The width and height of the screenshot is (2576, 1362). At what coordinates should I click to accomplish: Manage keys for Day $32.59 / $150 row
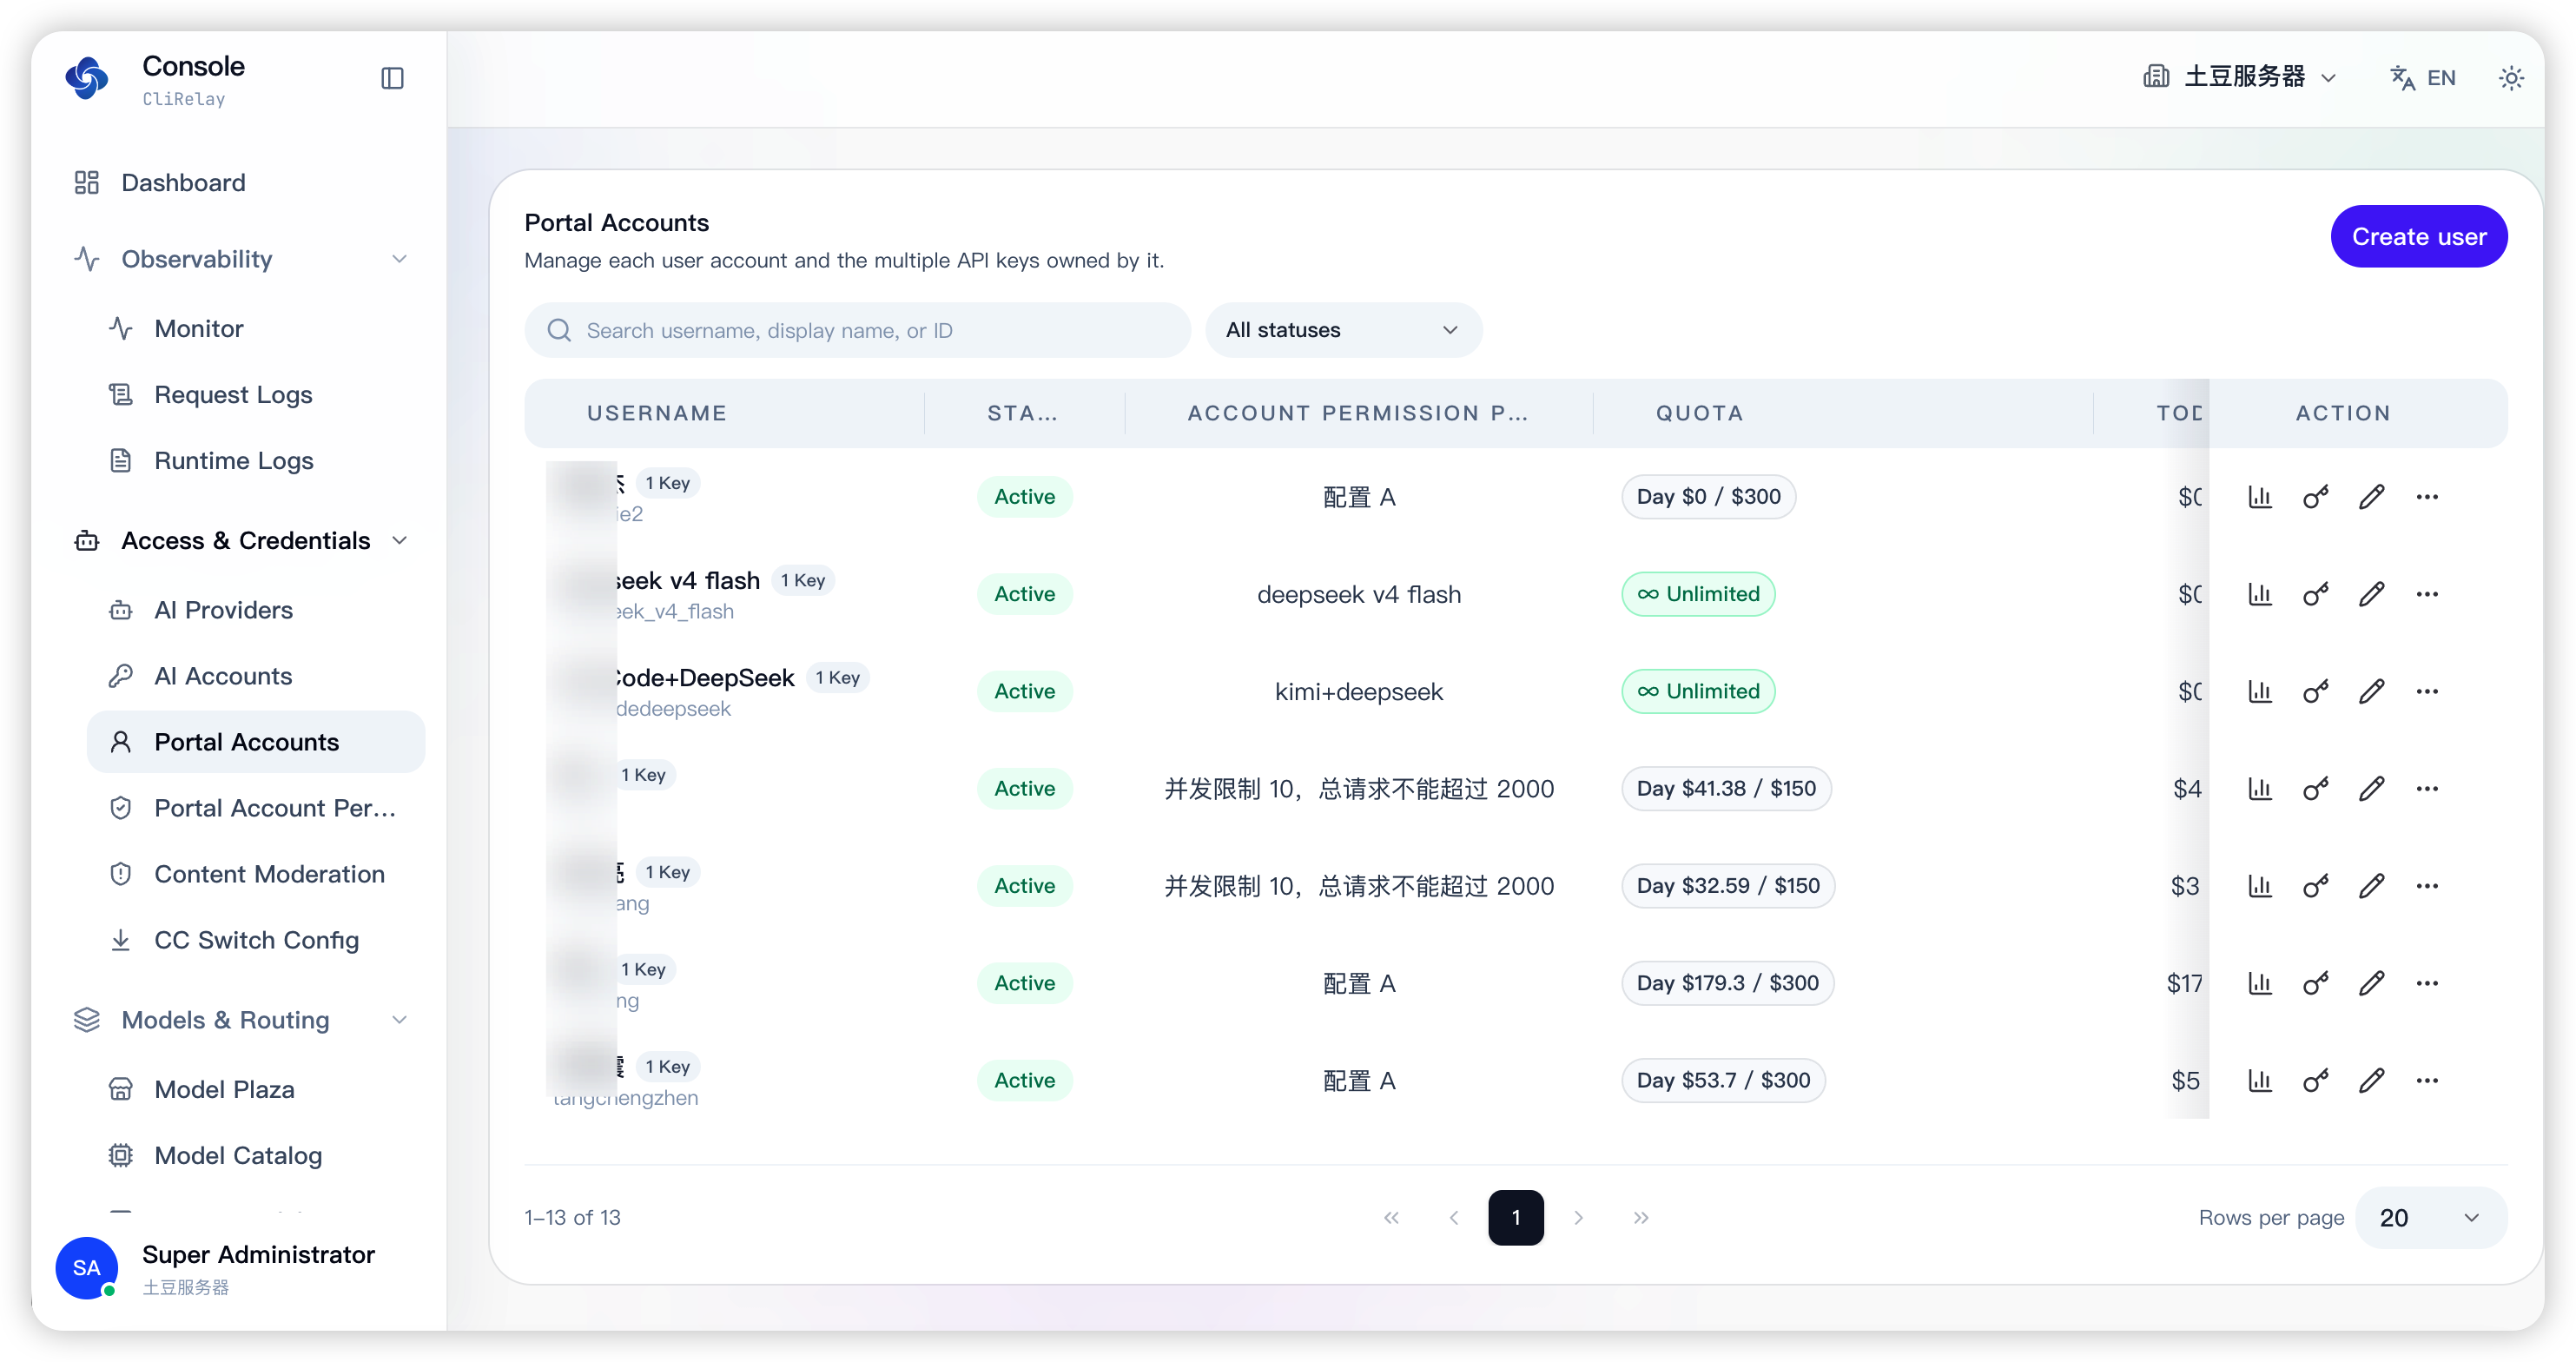click(x=2316, y=886)
